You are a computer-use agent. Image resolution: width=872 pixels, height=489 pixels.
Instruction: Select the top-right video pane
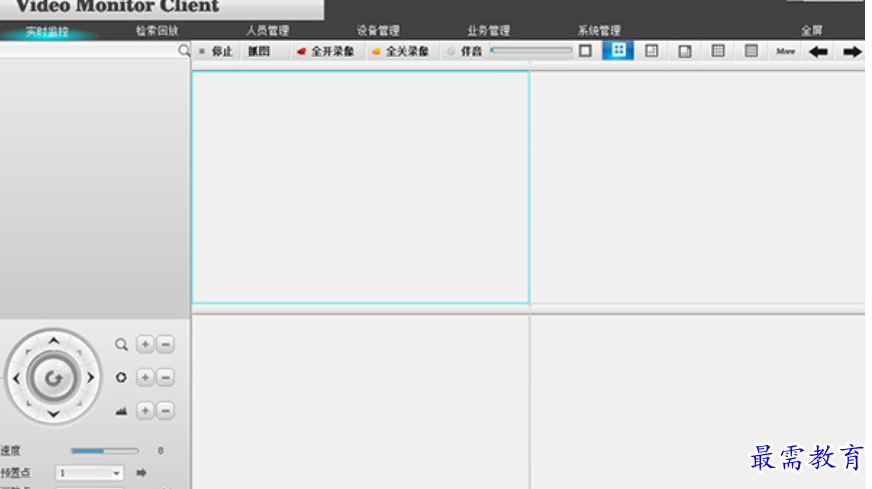(x=697, y=187)
